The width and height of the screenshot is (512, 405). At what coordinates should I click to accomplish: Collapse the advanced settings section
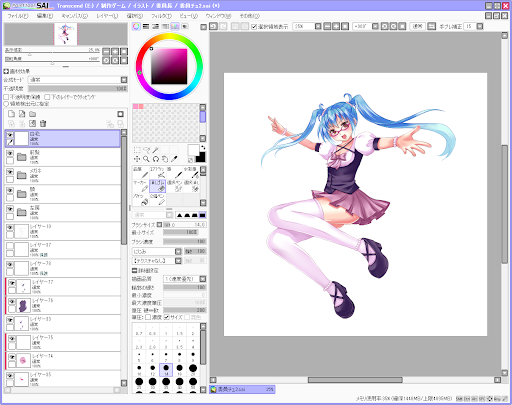(135, 270)
